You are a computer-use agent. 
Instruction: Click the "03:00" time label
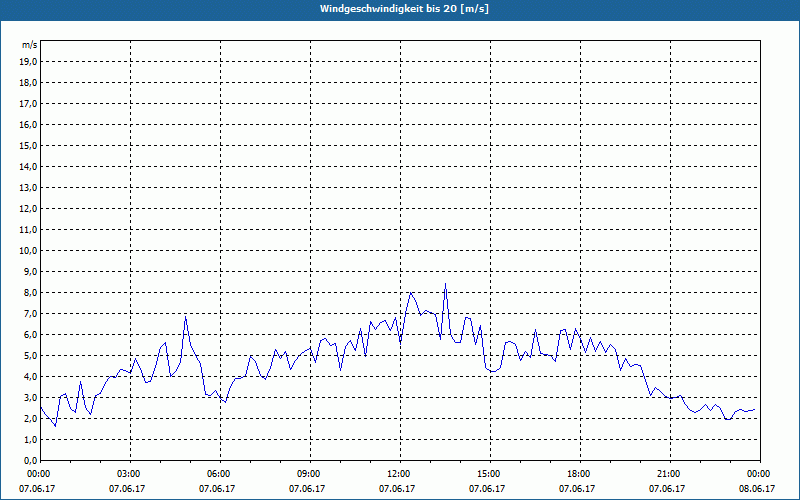[x=131, y=474]
